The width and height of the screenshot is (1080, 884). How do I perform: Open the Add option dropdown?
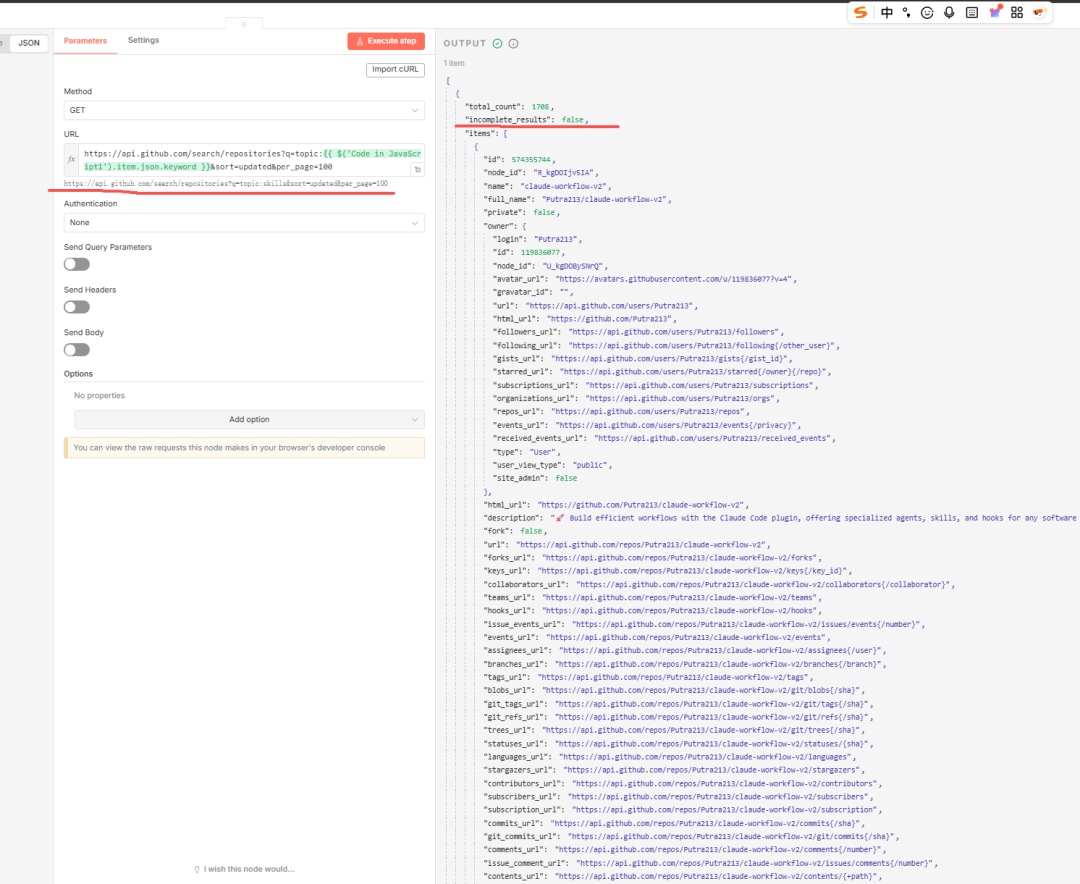pos(249,419)
